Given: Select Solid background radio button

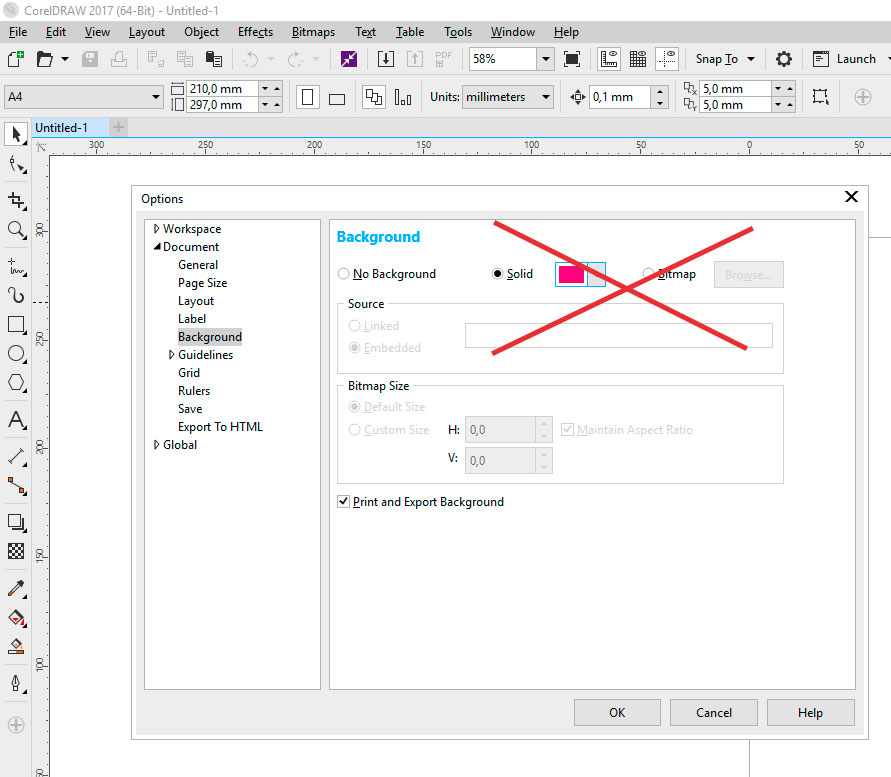Looking at the screenshot, I should (497, 274).
